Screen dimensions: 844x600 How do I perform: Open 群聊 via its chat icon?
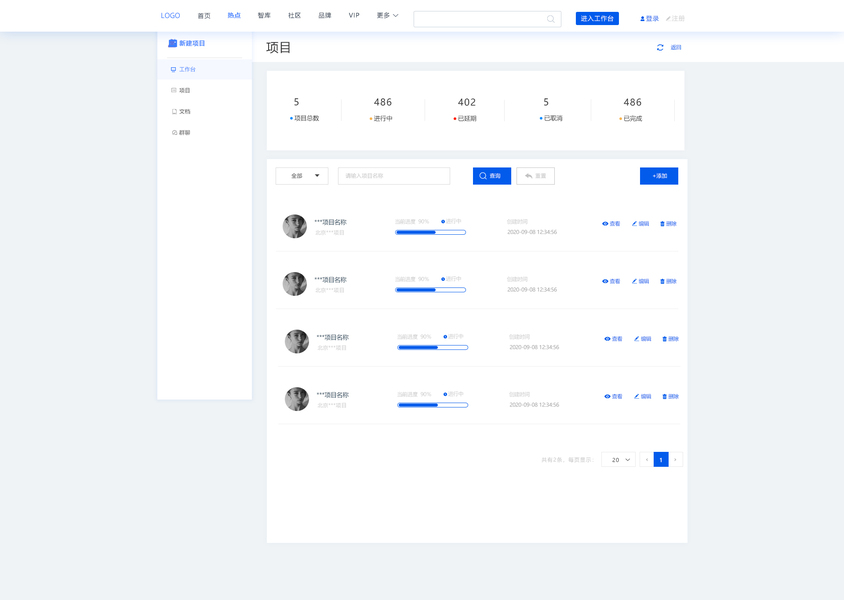(x=174, y=132)
